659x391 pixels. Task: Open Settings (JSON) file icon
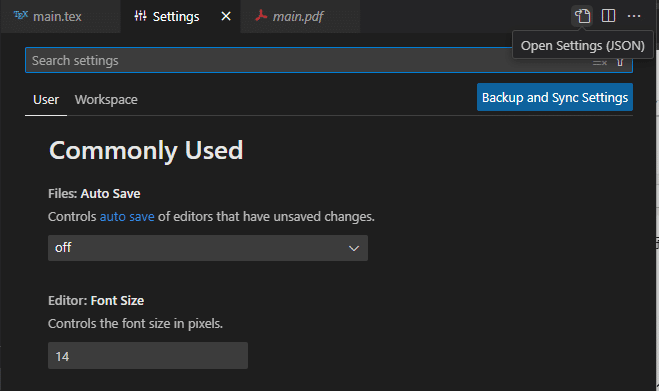[x=583, y=16]
